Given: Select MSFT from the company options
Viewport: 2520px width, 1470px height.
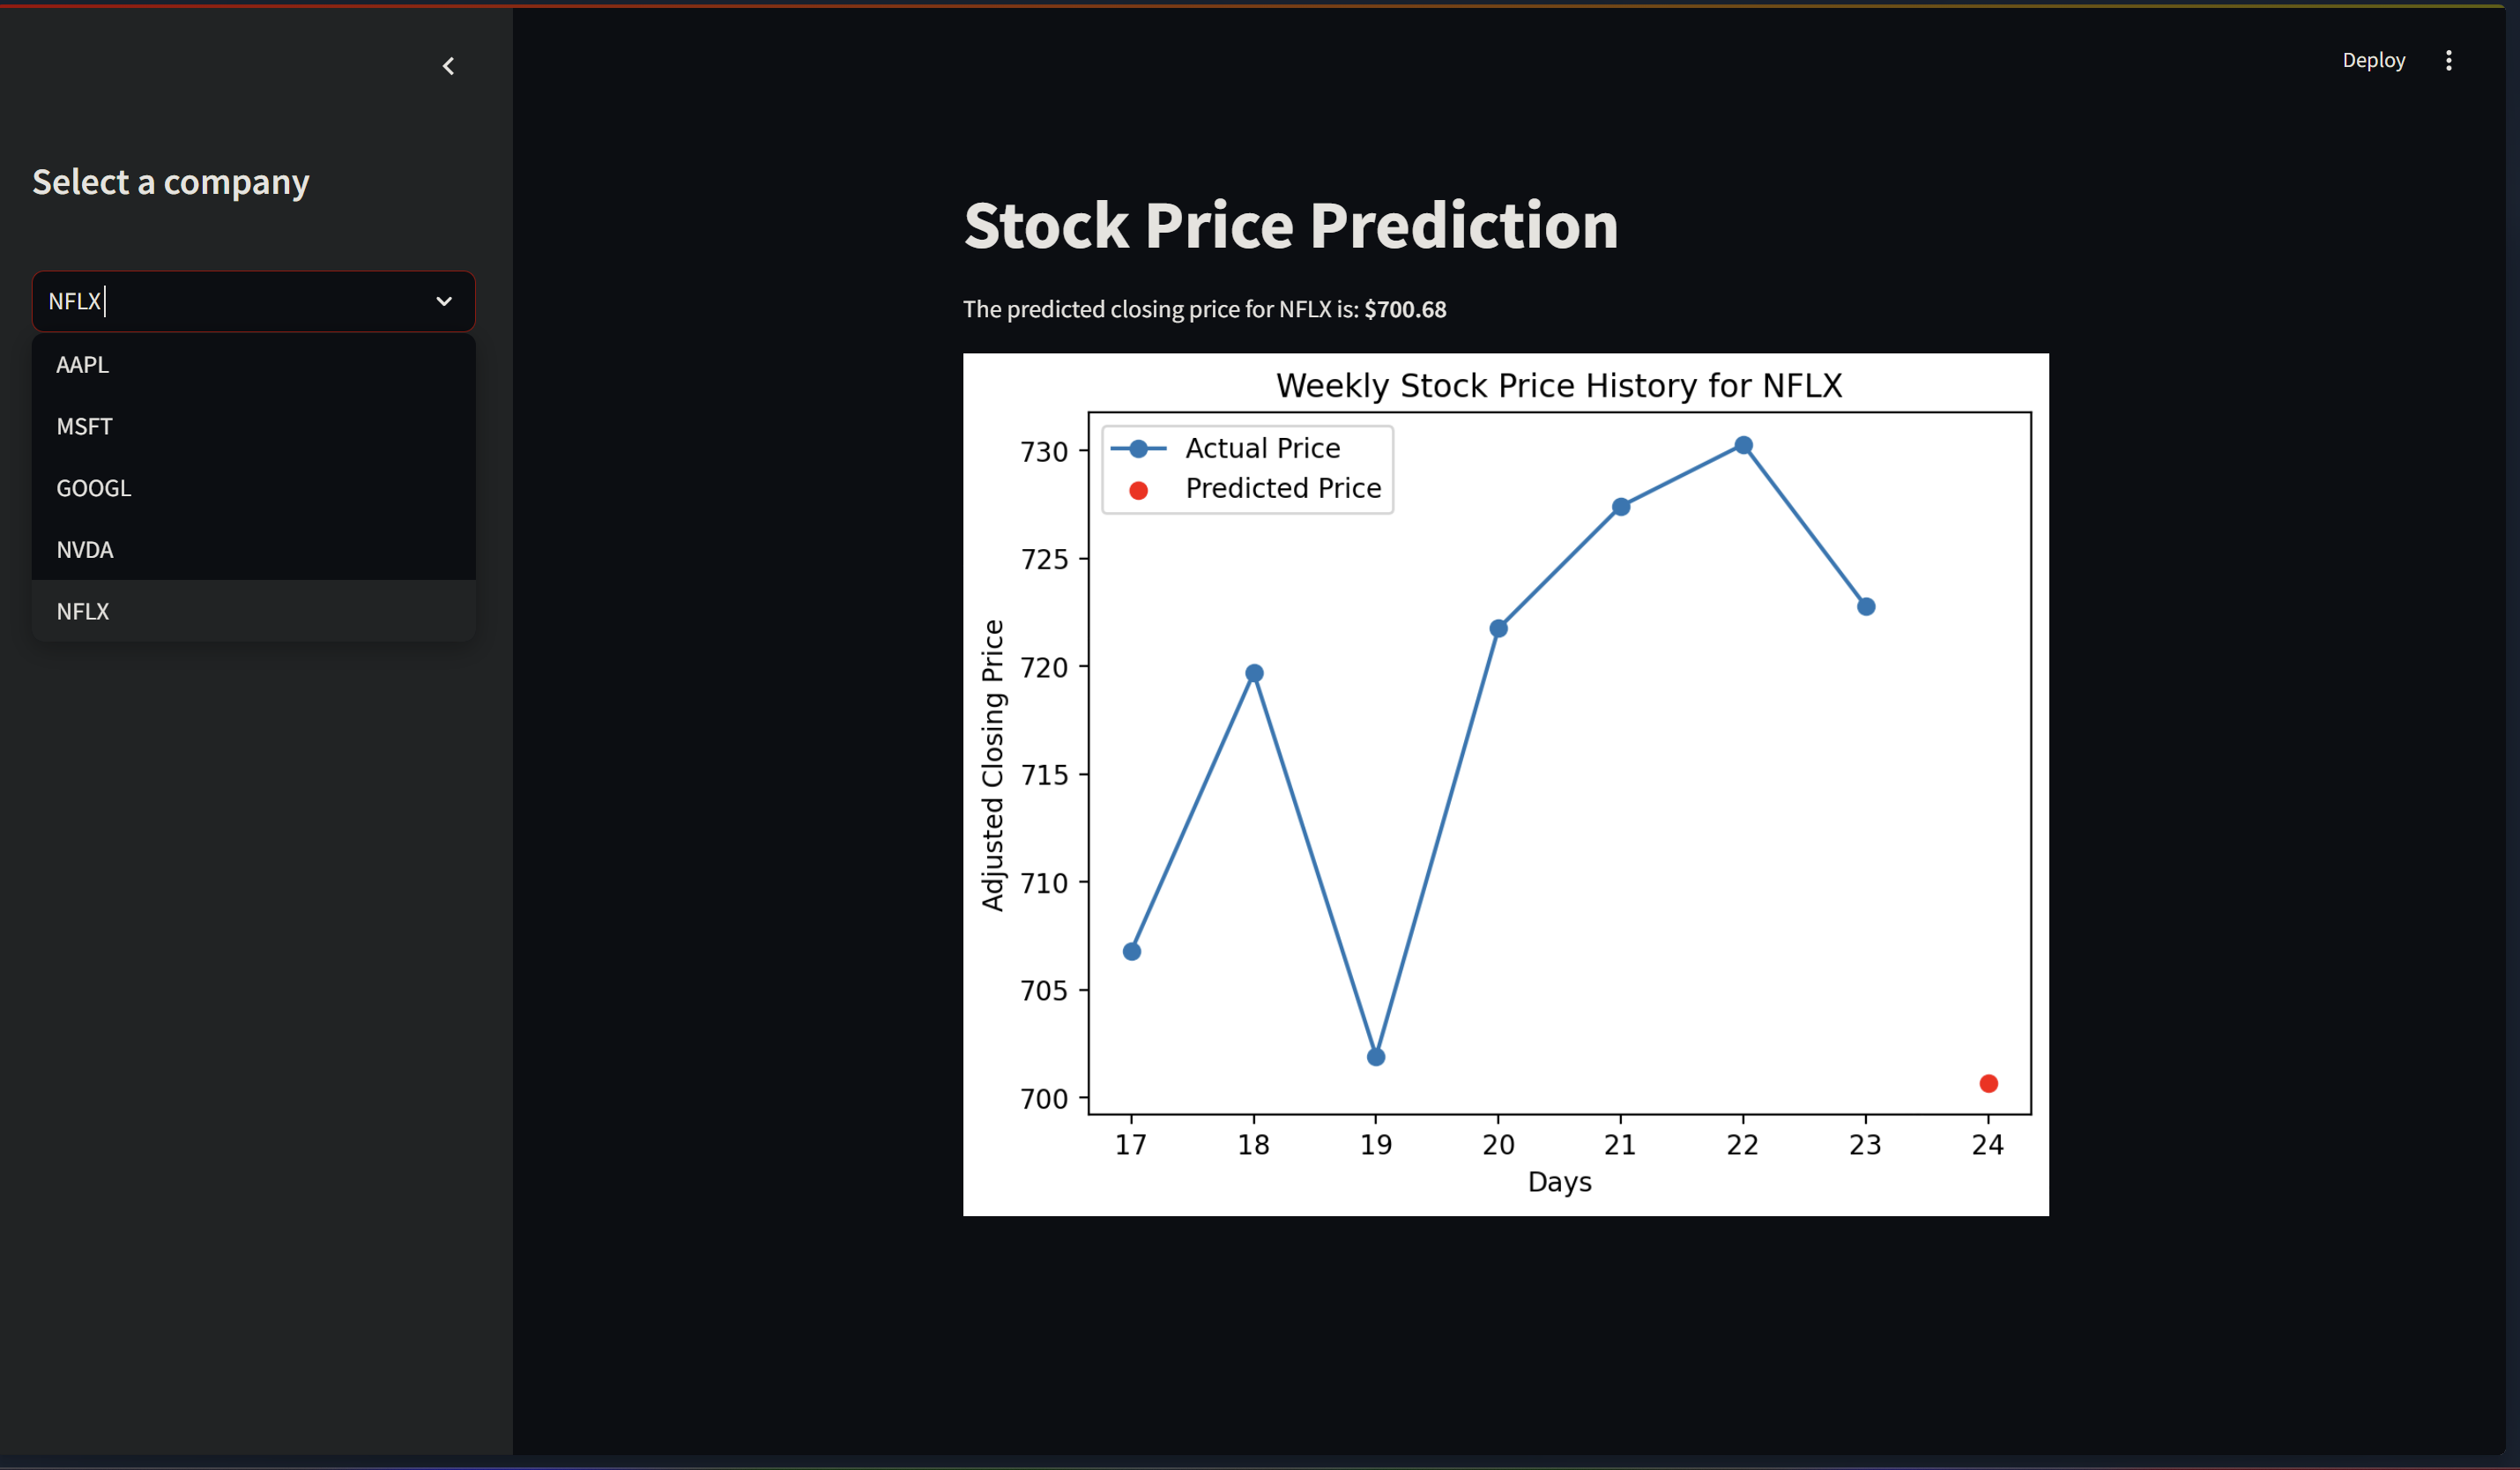Looking at the screenshot, I should [85, 426].
